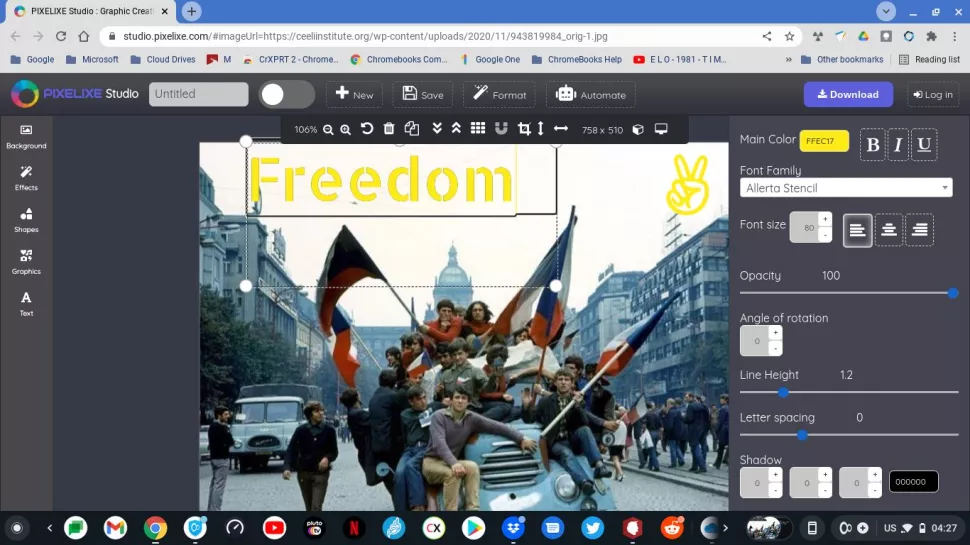Image resolution: width=970 pixels, height=545 pixels.
Task: Decrease font size with minus stepper
Action: tap(825, 235)
